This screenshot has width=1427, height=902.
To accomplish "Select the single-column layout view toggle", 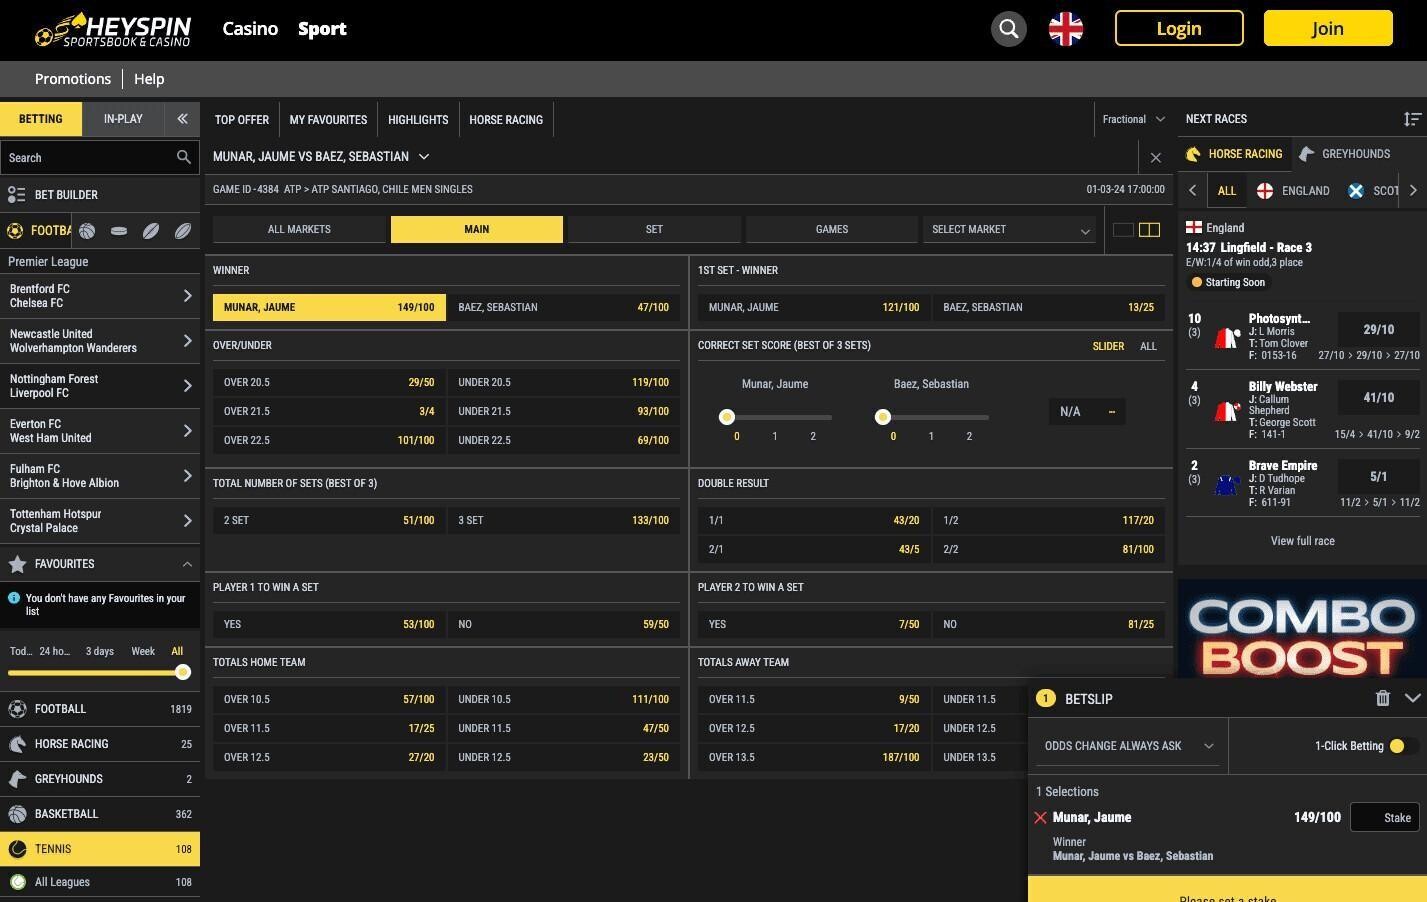I will [x=1123, y=230].
